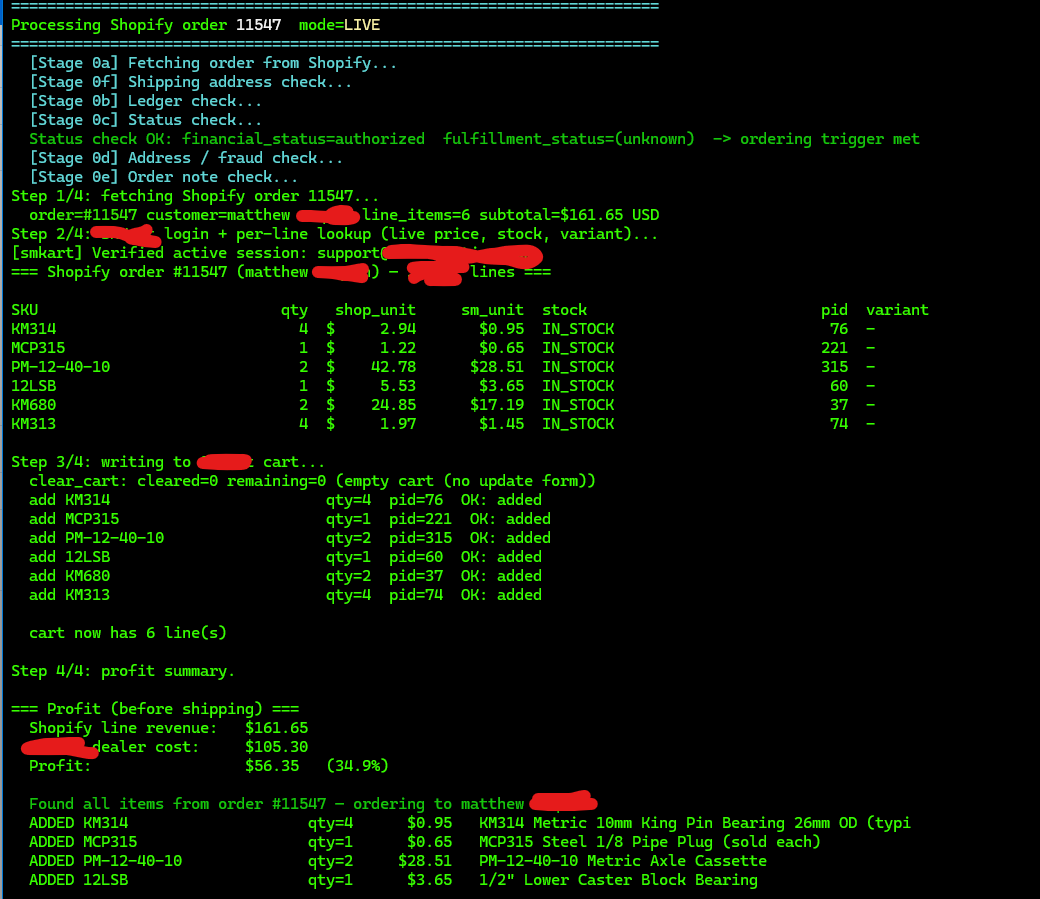Viewport: 1040px width, 899px height.
Task: Click the 'add KM313' cart line
Action: tap(285, 595)
